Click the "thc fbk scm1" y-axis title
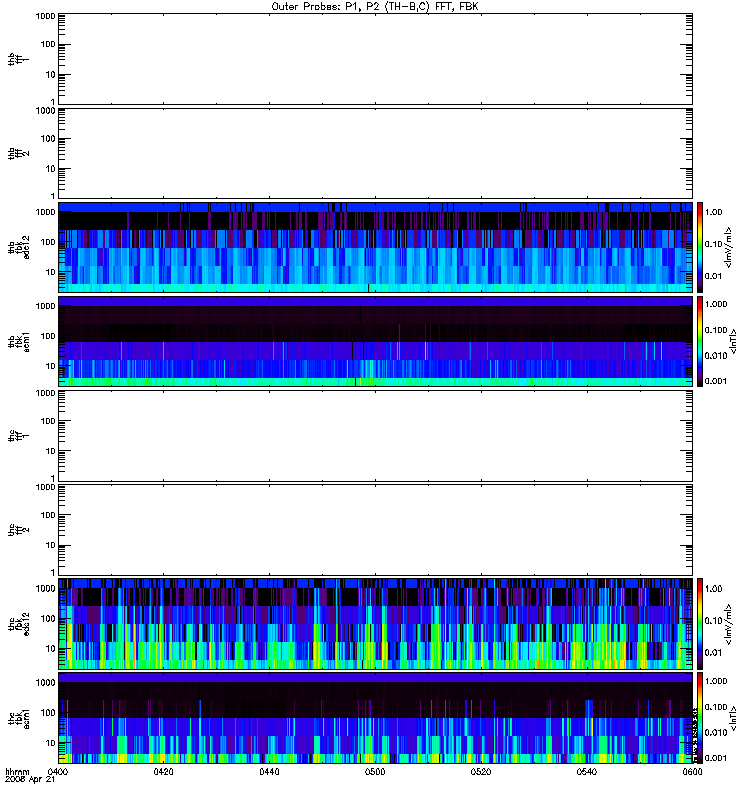This screenshot has height=800, width=750. 18,718
